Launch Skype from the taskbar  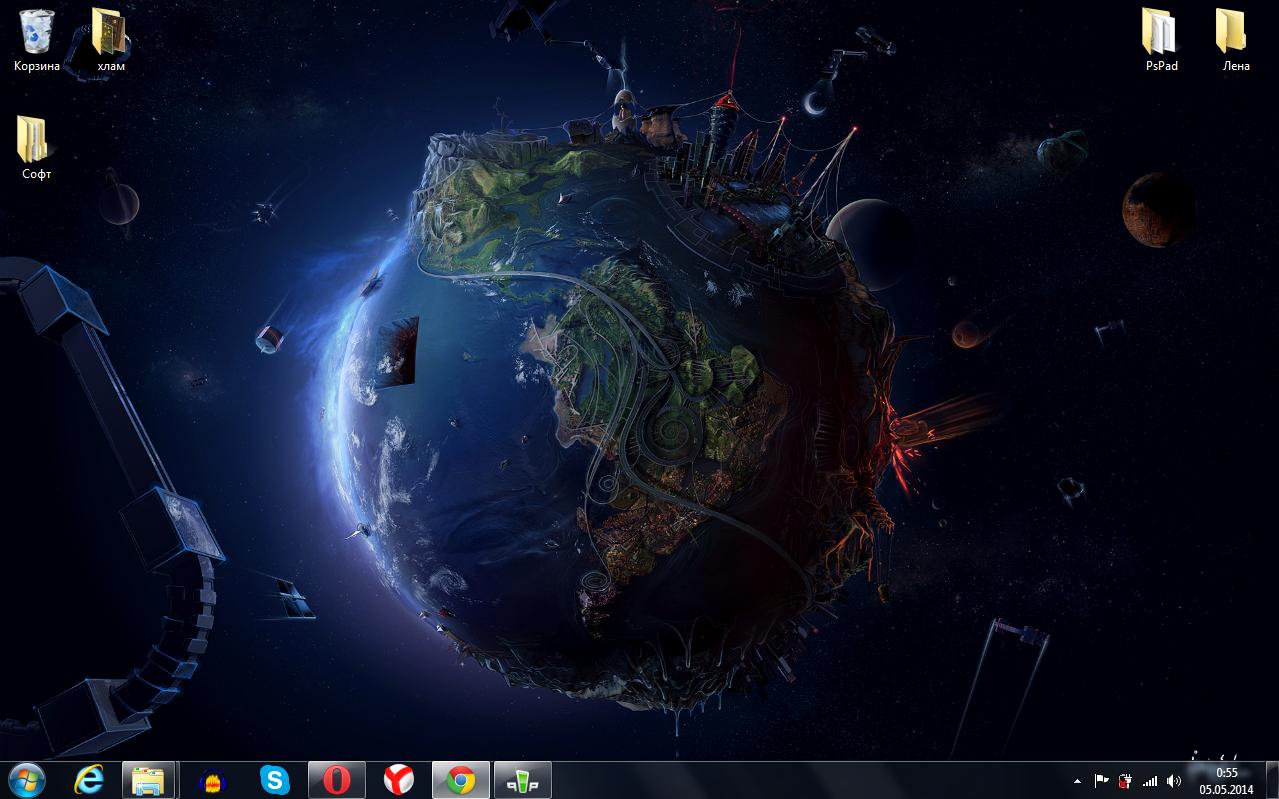pyautogui.click(x=274, y=780)
